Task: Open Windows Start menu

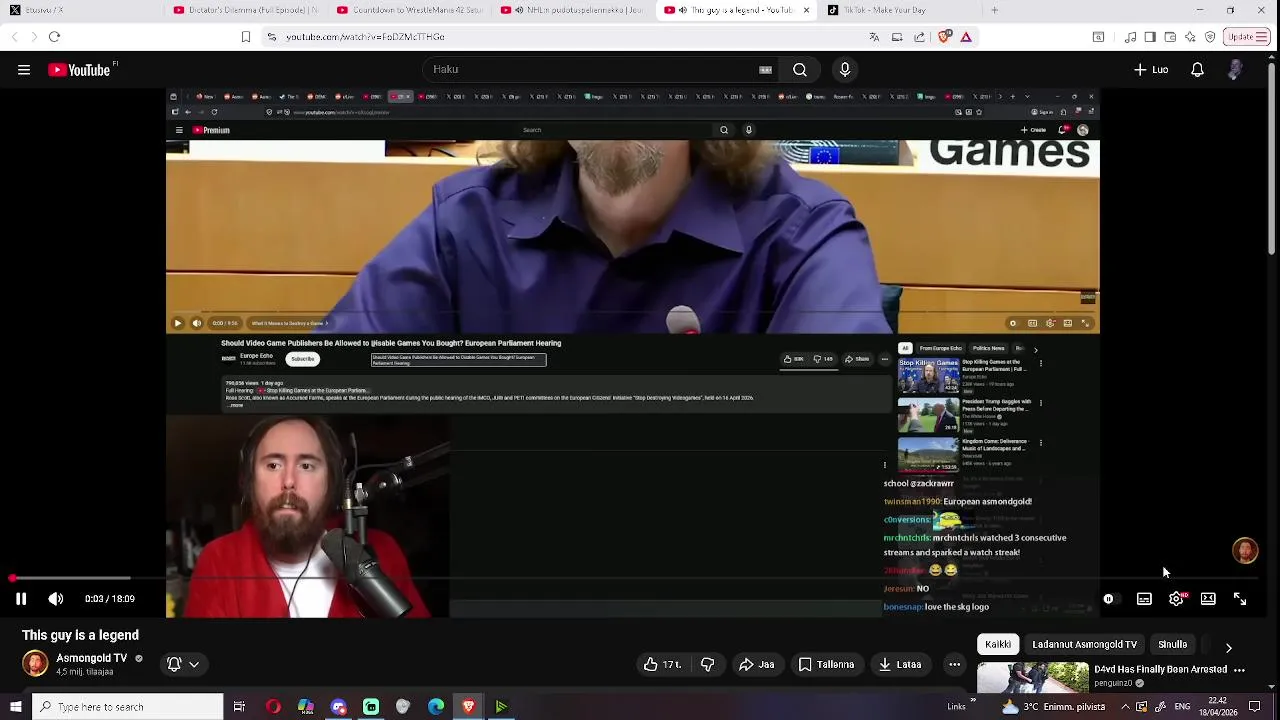Action: pos(15,707)
